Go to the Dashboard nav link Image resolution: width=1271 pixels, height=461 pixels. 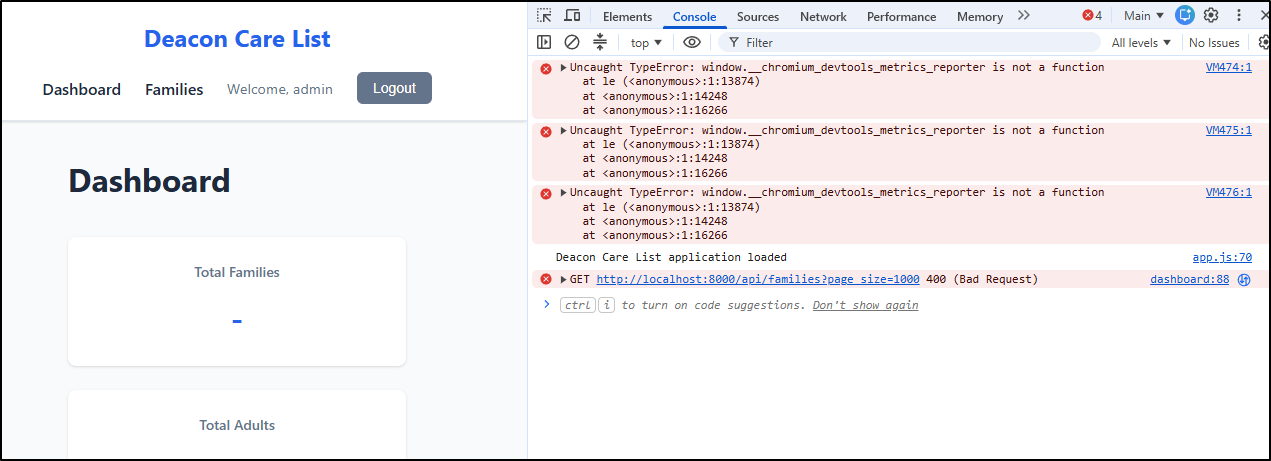coord(81,89)
